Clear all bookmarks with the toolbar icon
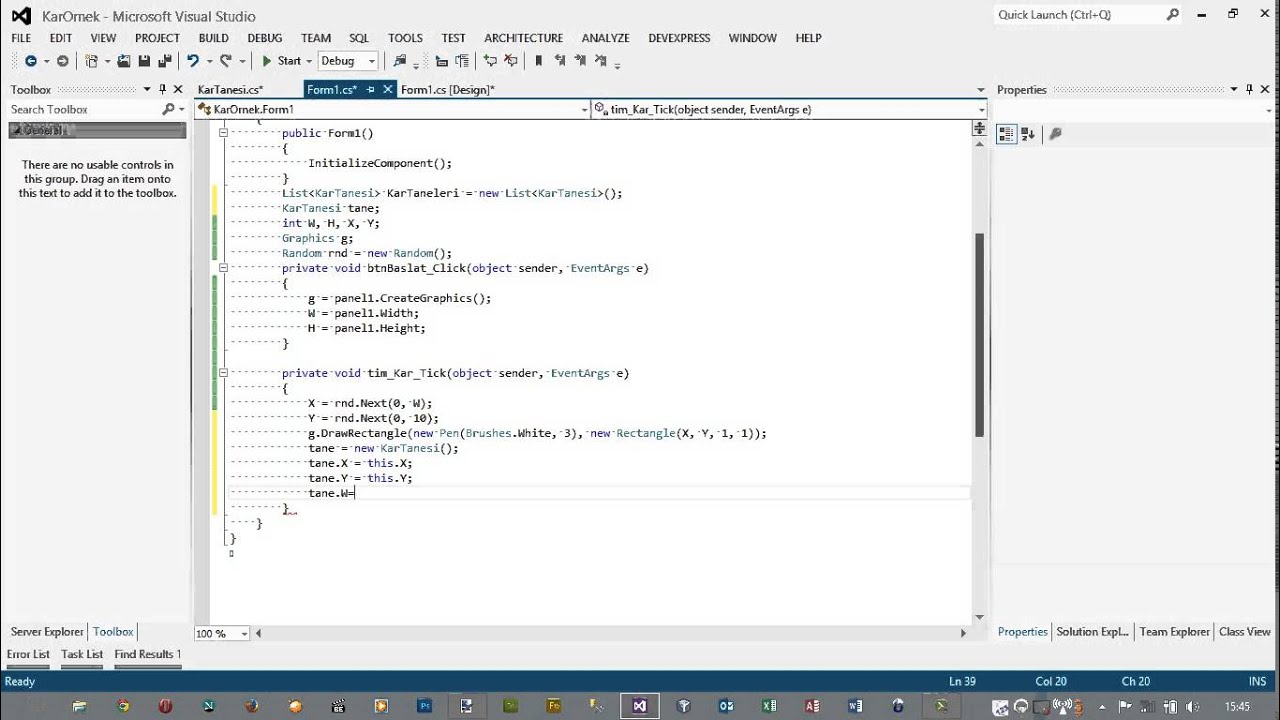The width and height of the screenshot is (1280, 720). (x=601, y=61)
